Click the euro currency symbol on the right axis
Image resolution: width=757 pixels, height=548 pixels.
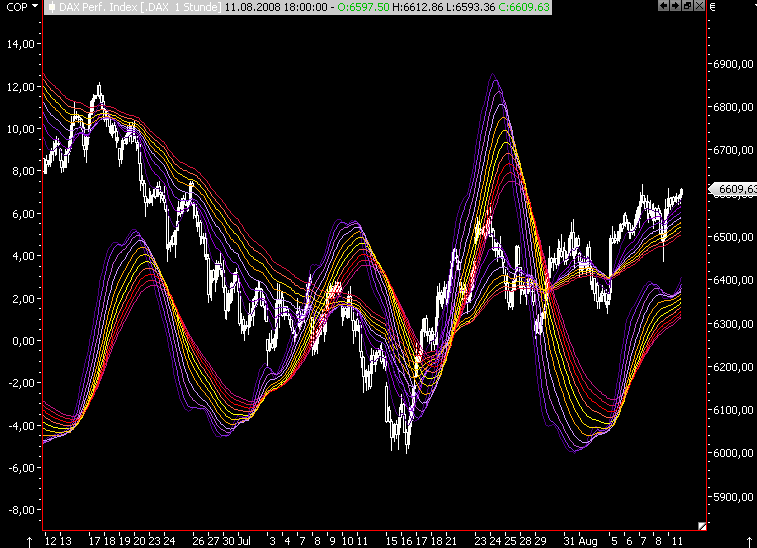click(x=712, y=7)
